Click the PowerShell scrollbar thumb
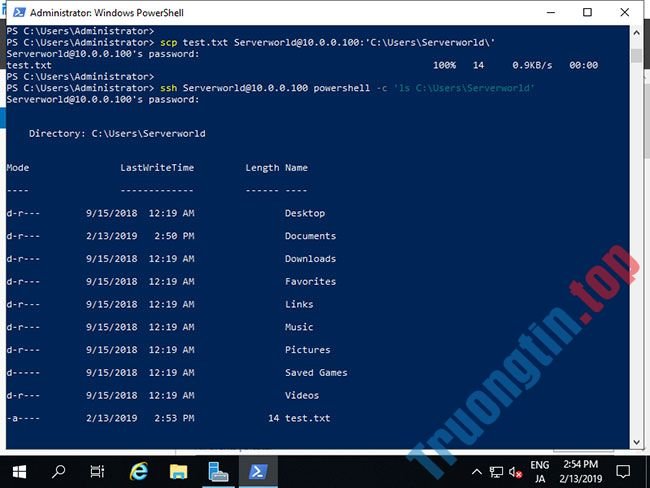This screenshot has width=650, height=488. [636, 56]
